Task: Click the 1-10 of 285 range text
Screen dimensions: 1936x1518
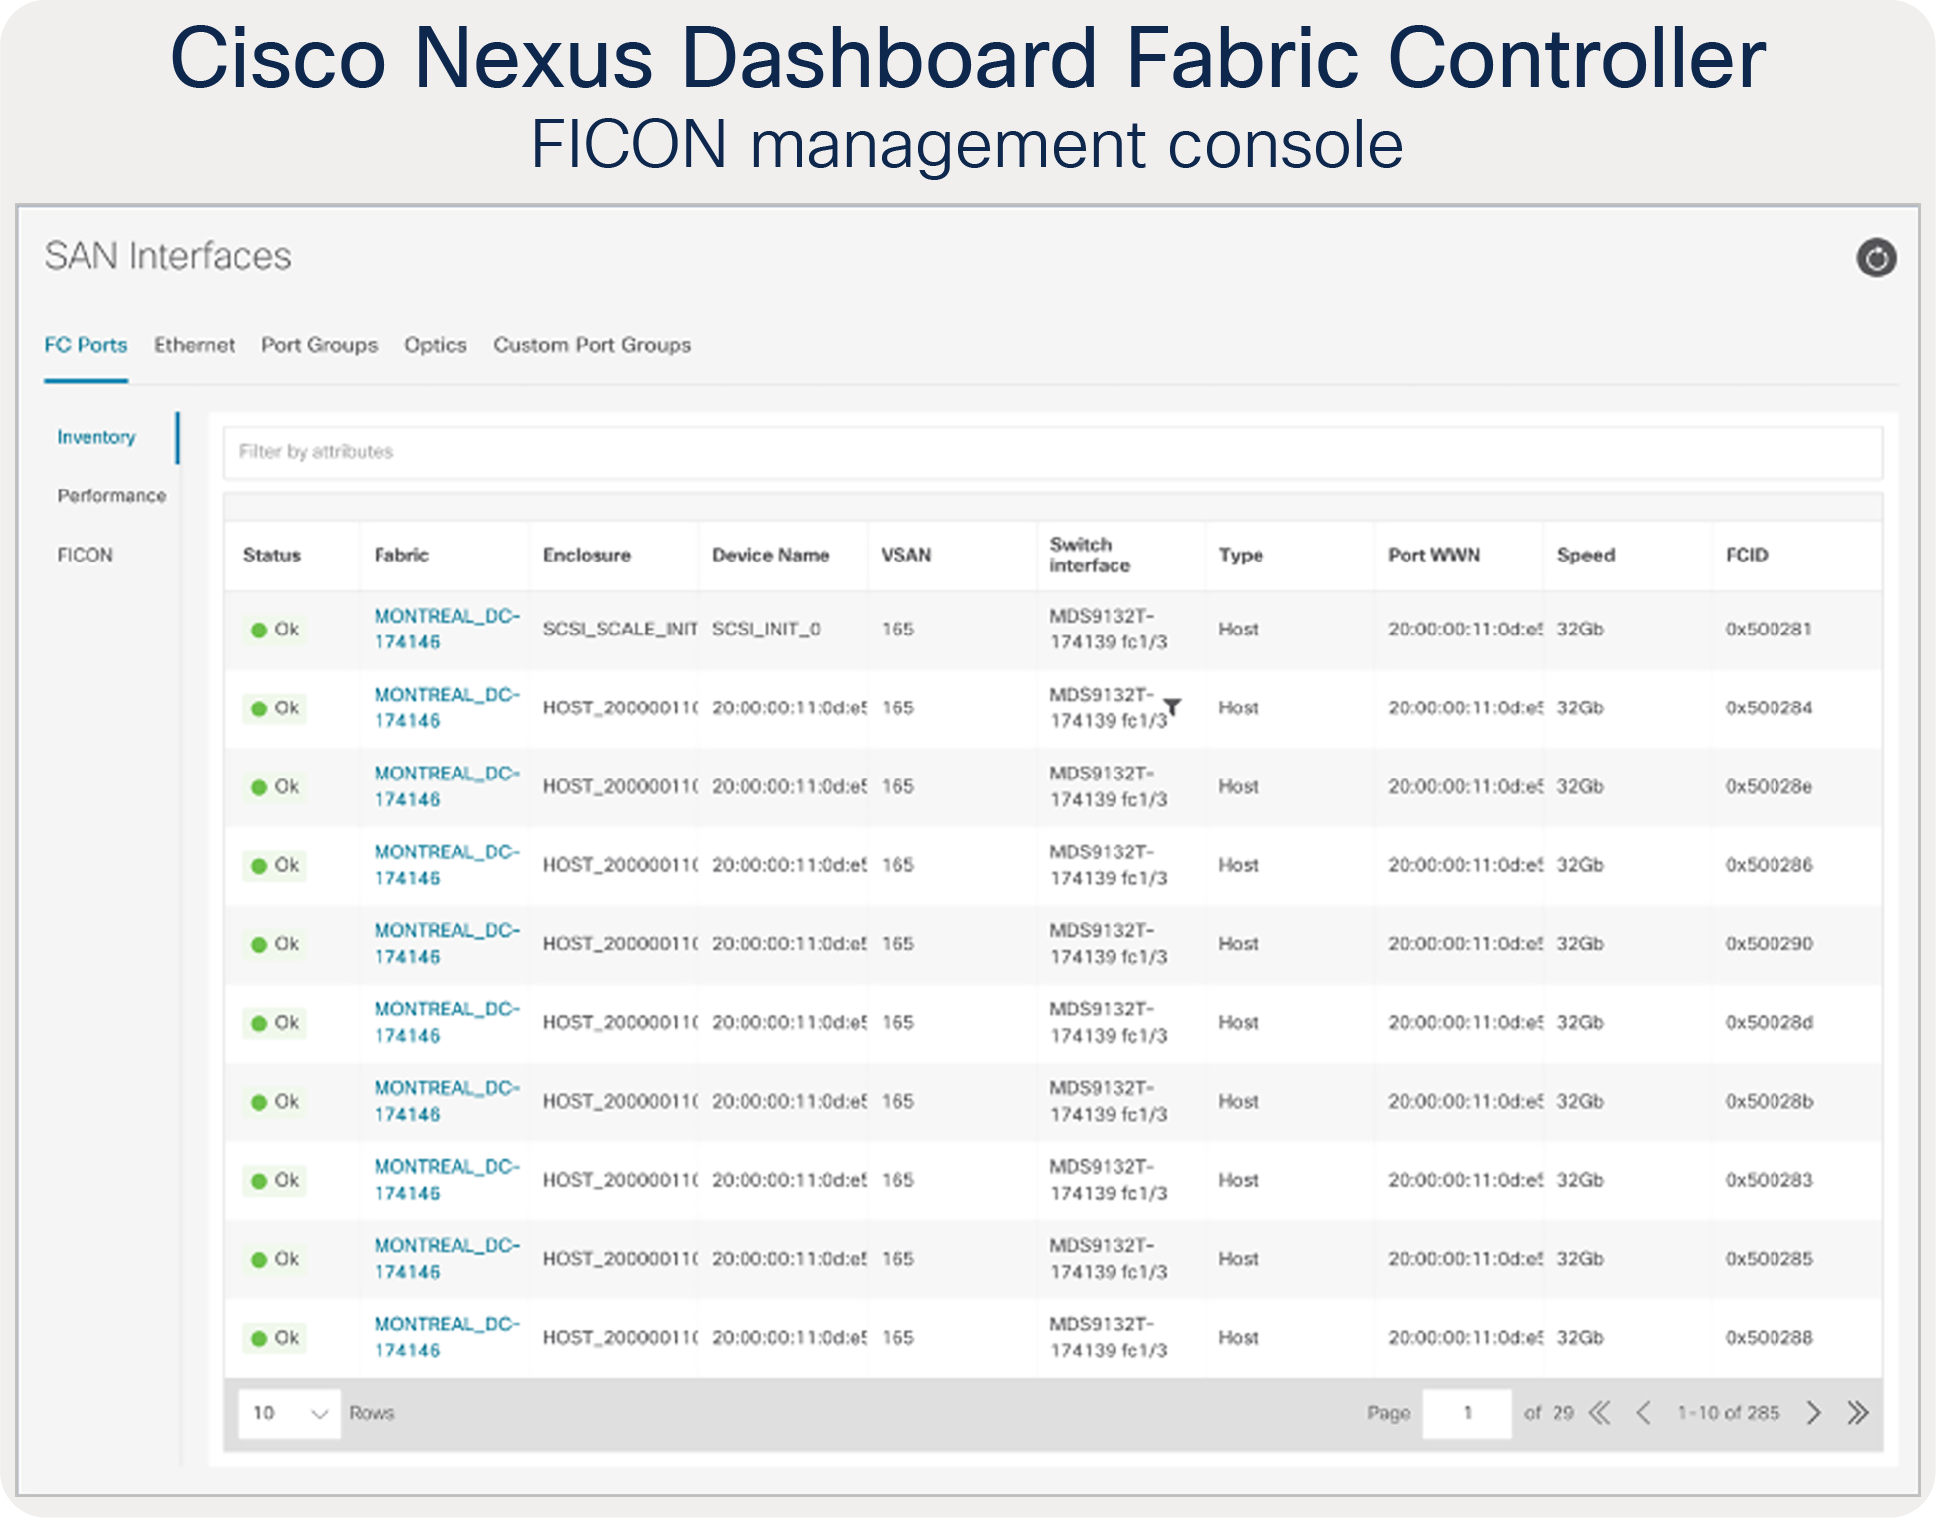Action: coord(1728,1413)
